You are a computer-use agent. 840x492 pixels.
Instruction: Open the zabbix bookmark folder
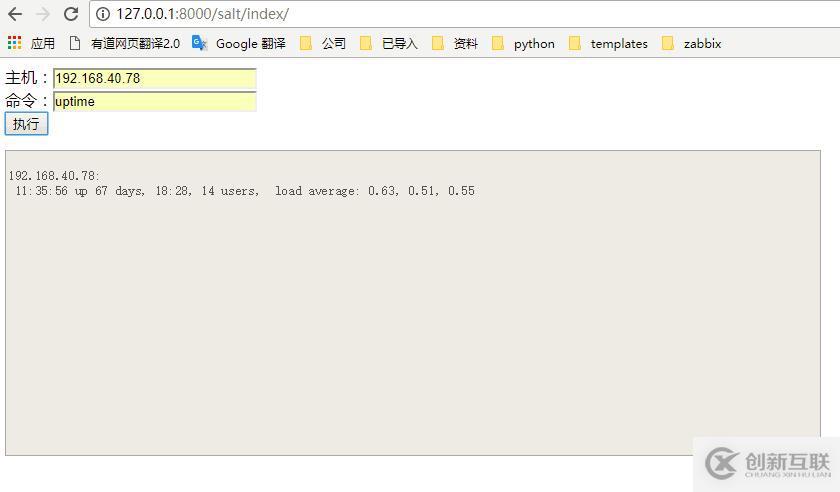click(691, 43)
